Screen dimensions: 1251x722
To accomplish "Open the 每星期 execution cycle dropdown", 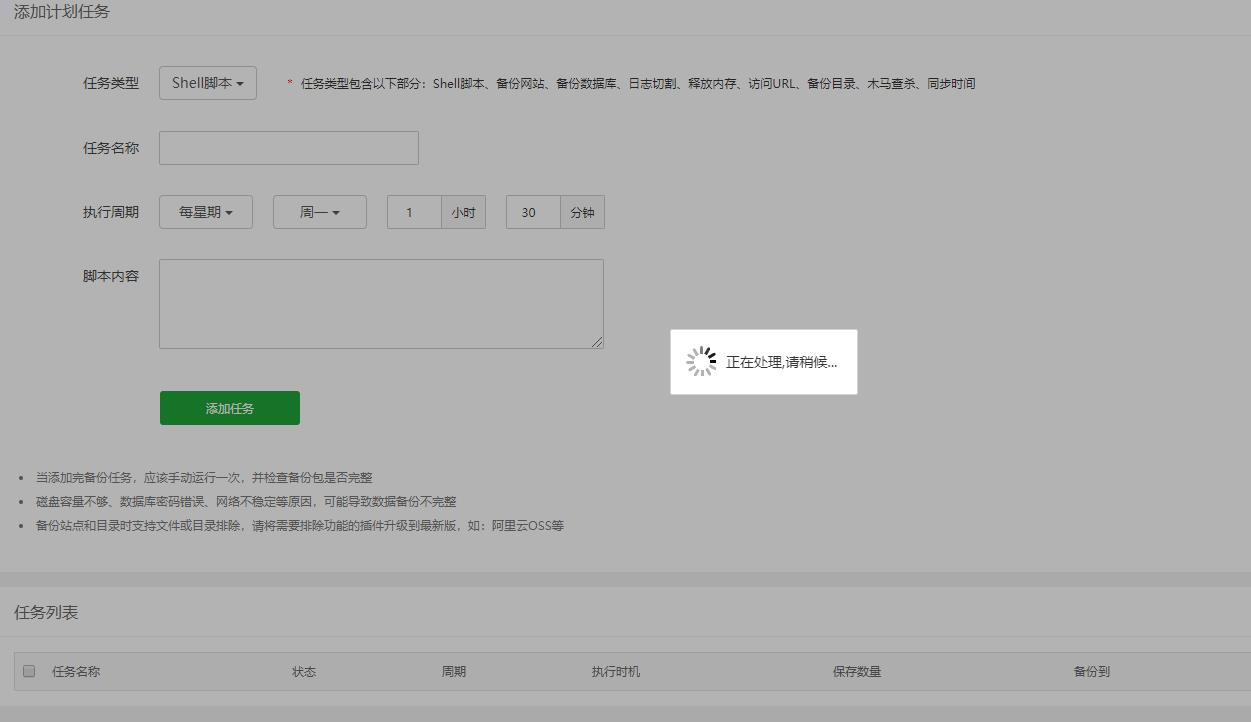I will pos(204,211).
